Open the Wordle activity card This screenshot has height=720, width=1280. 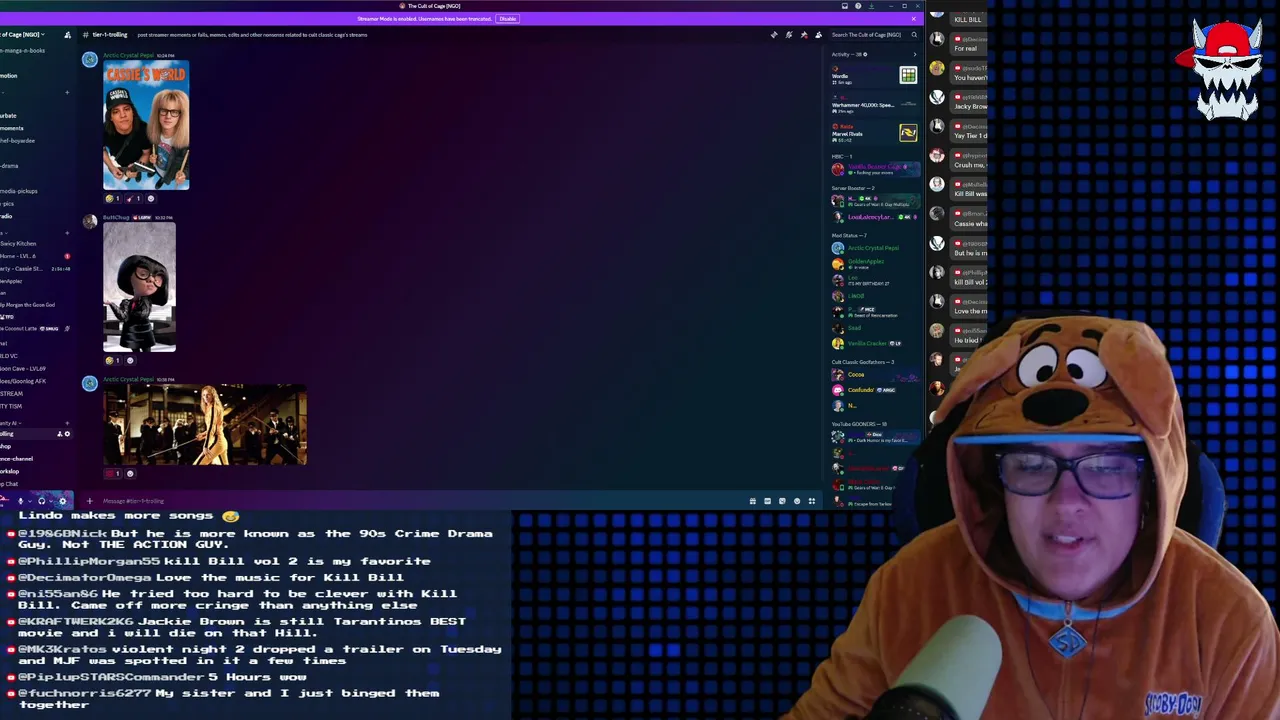[875, 77]
